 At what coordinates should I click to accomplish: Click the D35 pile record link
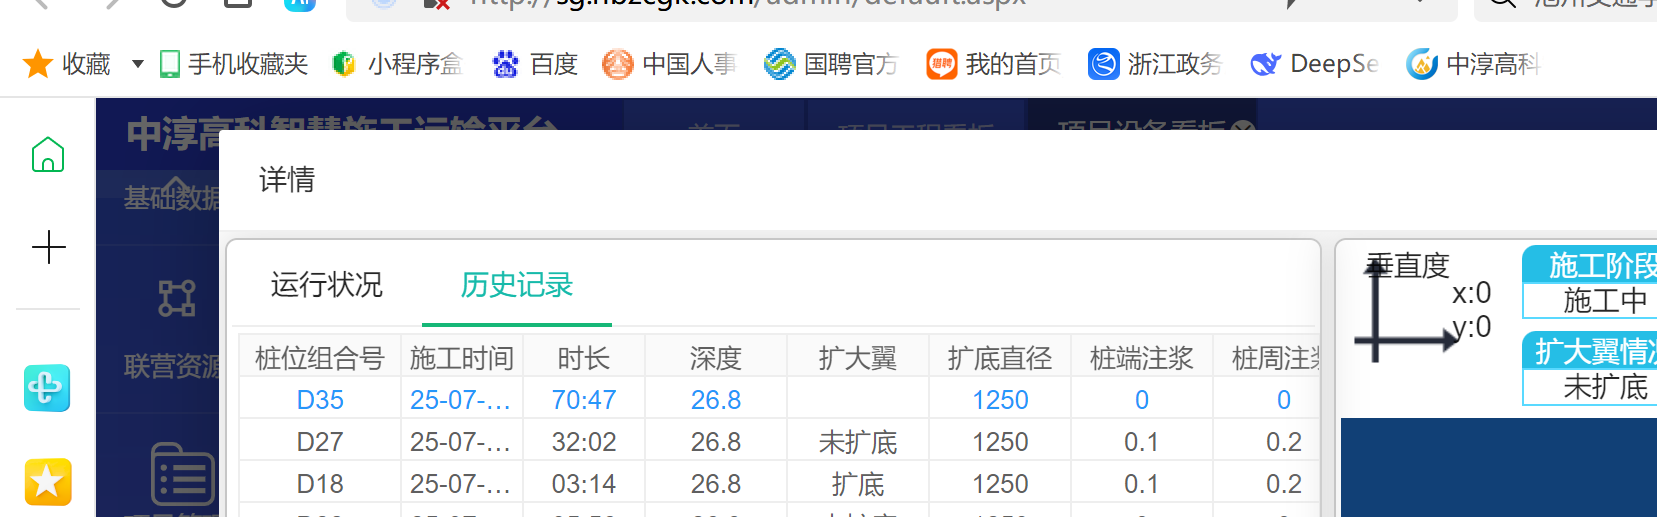(x=320, y=400)
